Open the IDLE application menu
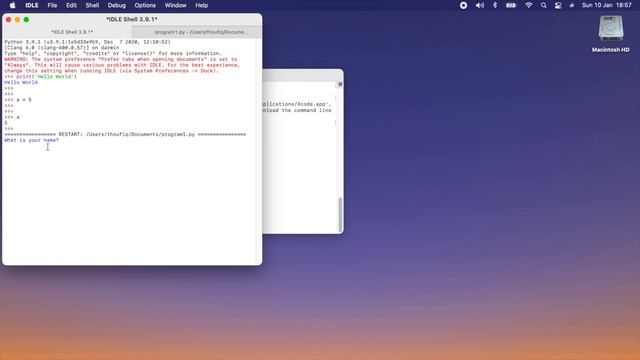This screenshot has width=640, height=360. point(31,5)
